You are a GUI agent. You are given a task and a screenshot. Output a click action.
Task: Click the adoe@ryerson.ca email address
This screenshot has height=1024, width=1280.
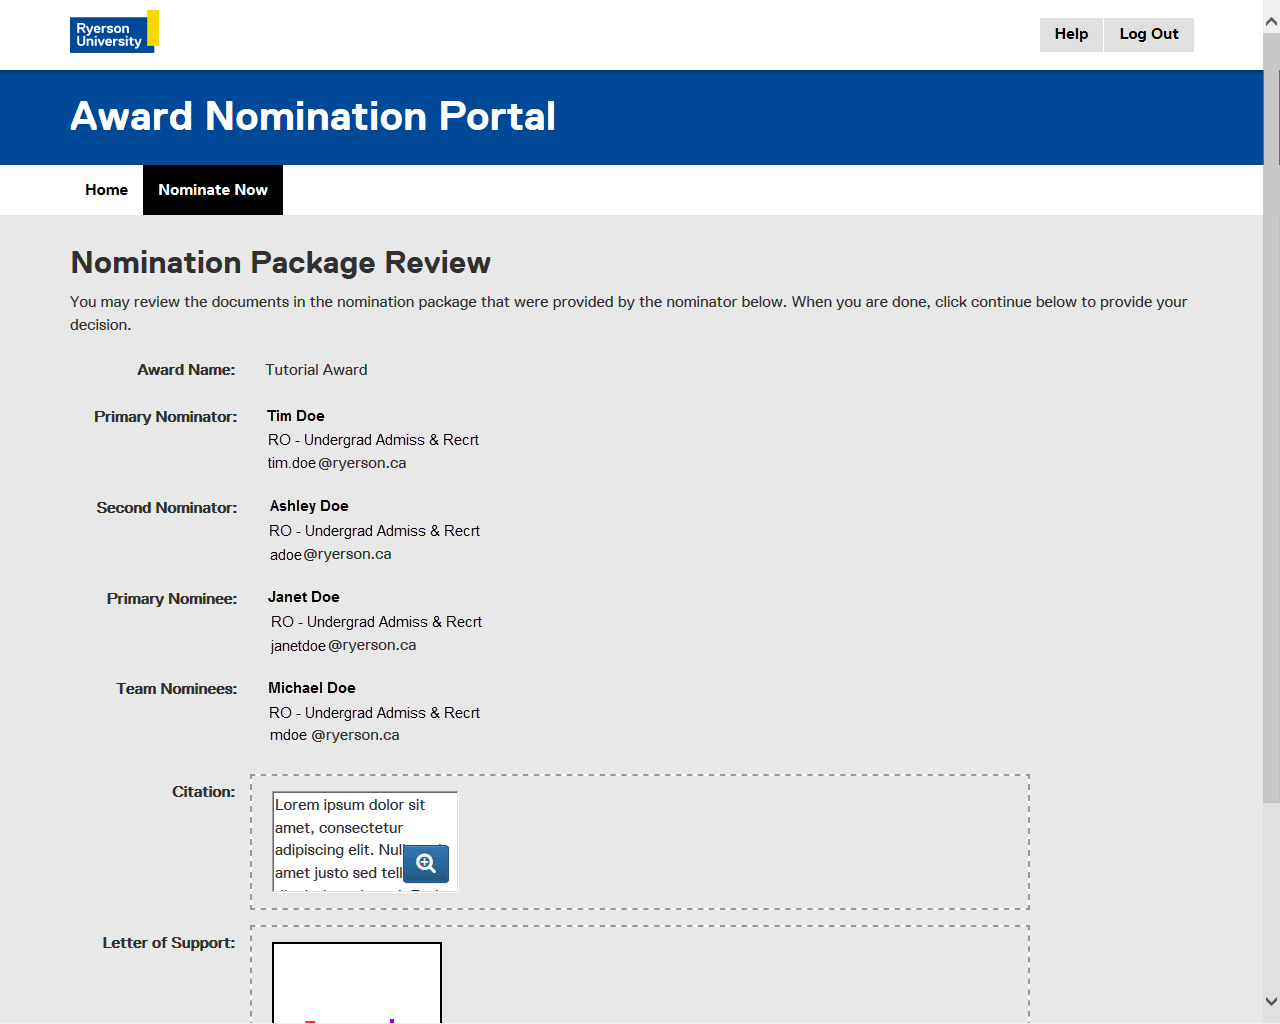point(330,554)
